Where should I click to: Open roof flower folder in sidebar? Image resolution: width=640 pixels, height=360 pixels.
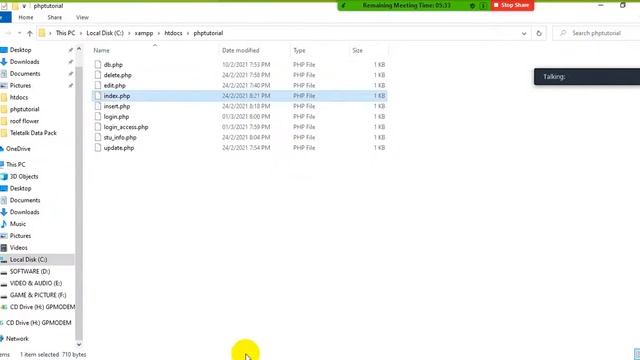tap(24, 121)
